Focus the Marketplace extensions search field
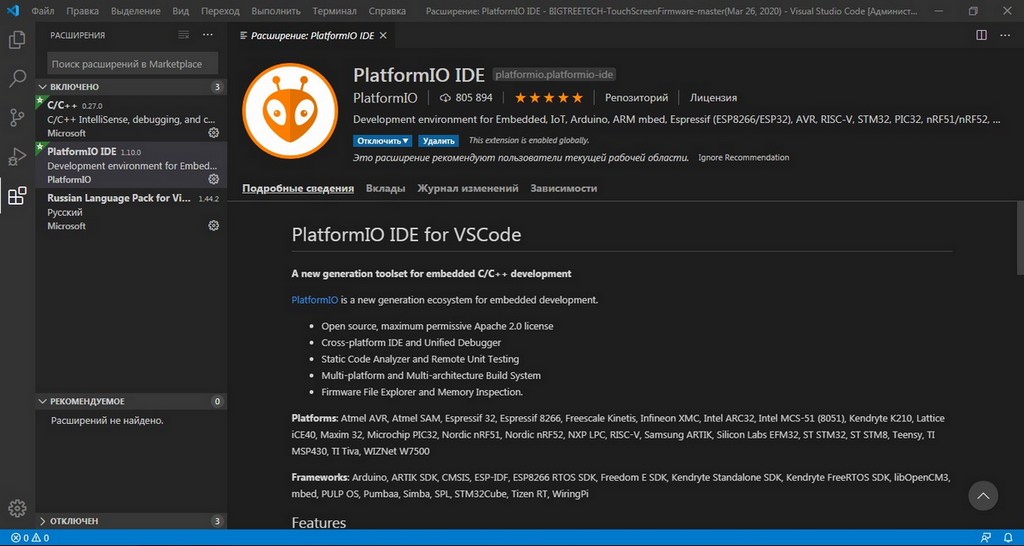This screenshot has height=546, width=1024. [x=133, y=64]
